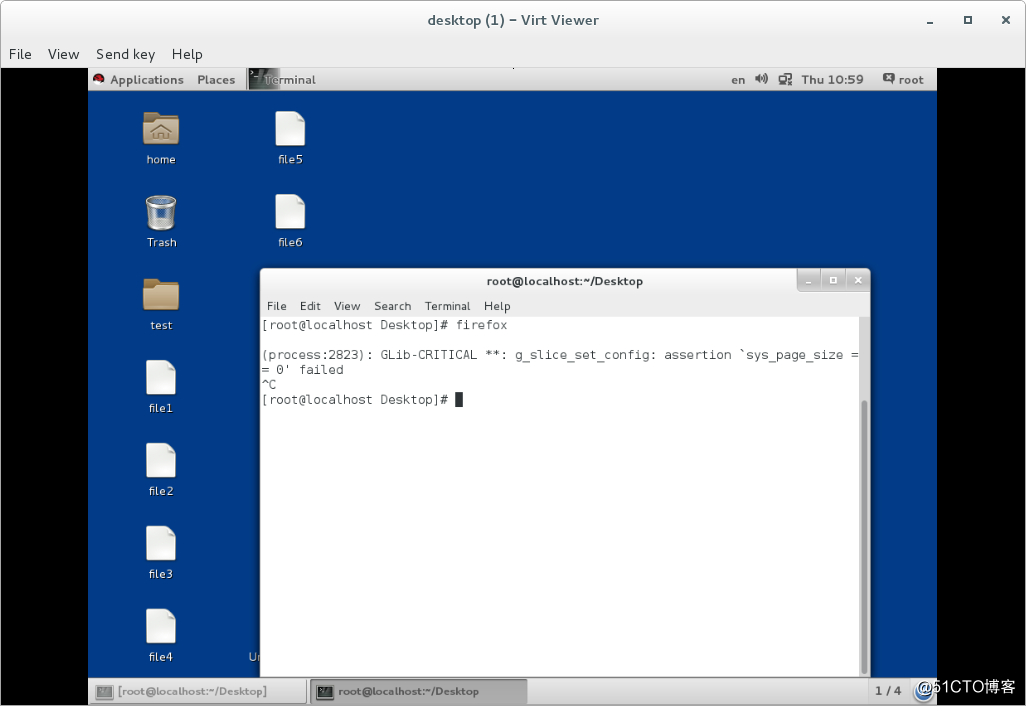Click the terminal vertical scrollbar

tap(864, 537)
